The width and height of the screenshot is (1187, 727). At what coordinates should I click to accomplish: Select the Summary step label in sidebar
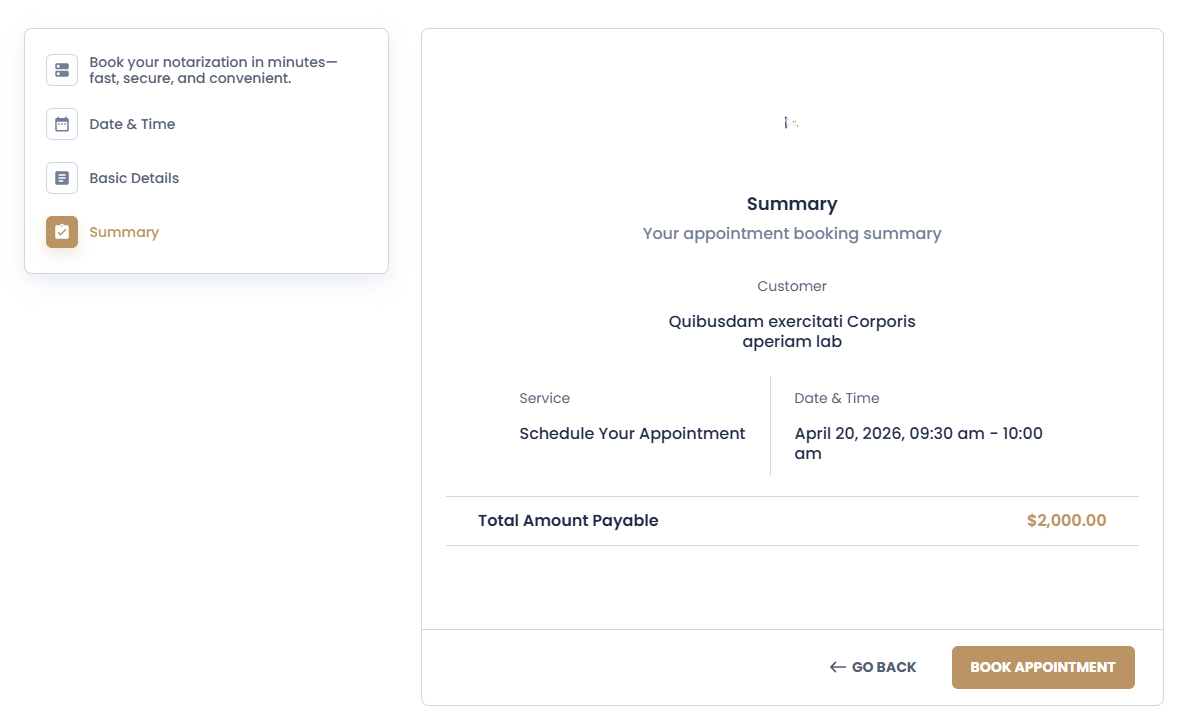coord(124,232)
